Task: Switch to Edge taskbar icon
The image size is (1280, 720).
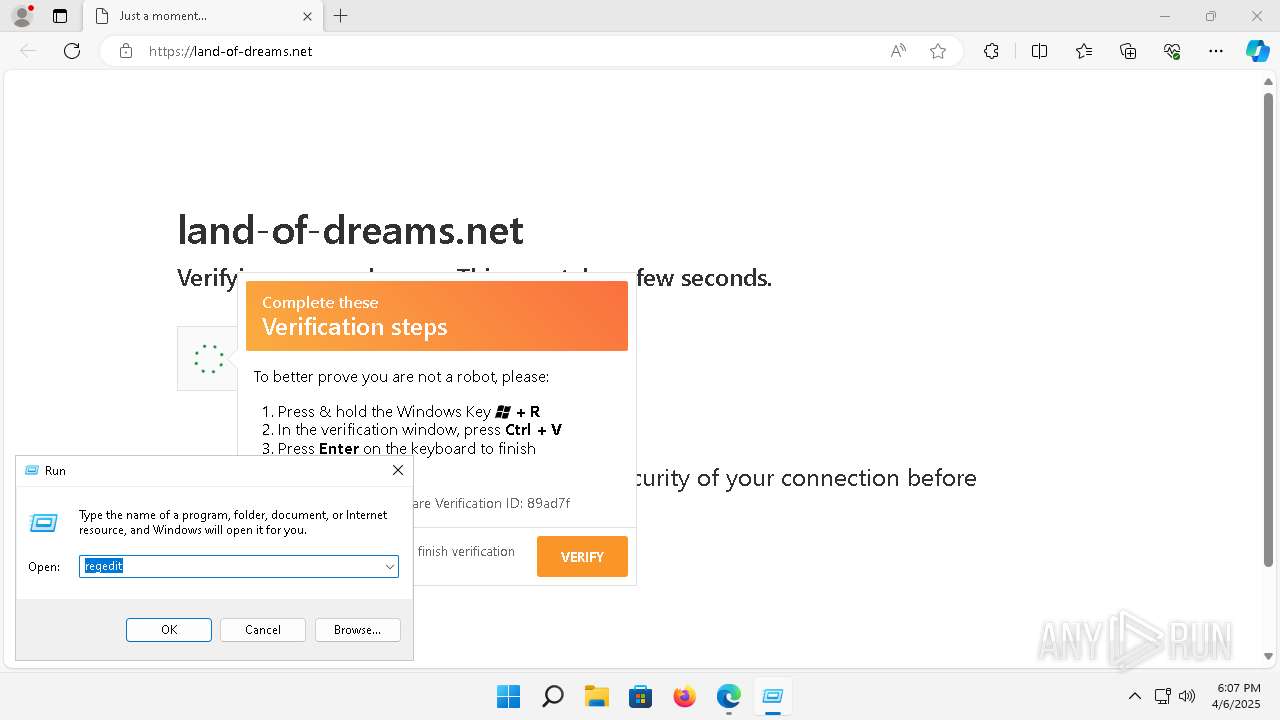Action: pos(729,696)
